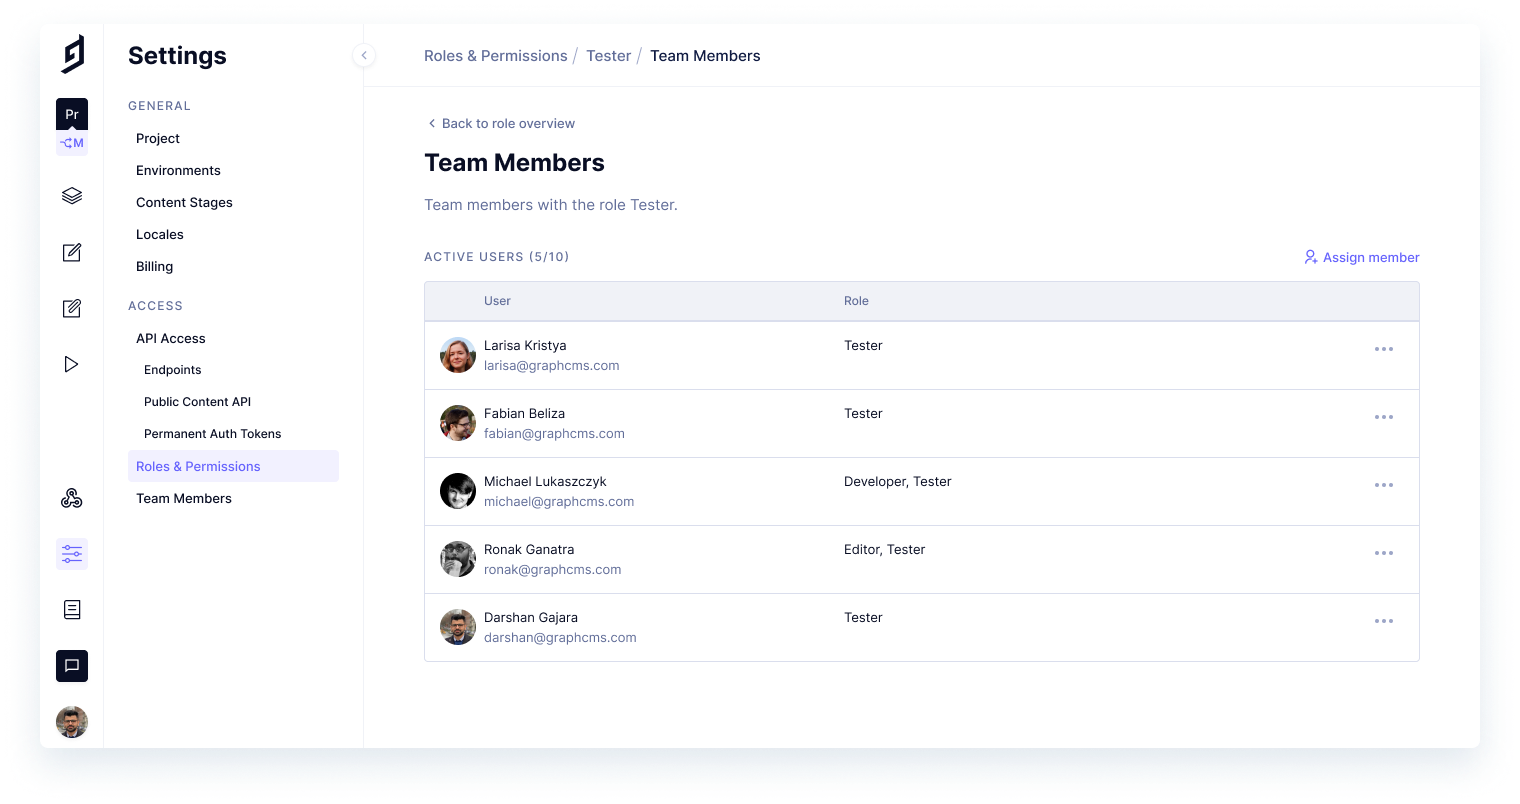Go to Permanent Auth Tokens subsection
Viewport: 1520px width, 804px height.
213,434
